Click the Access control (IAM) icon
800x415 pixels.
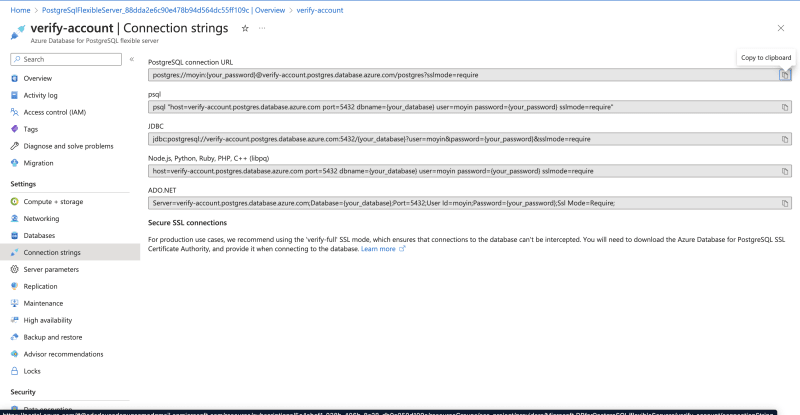14,112
